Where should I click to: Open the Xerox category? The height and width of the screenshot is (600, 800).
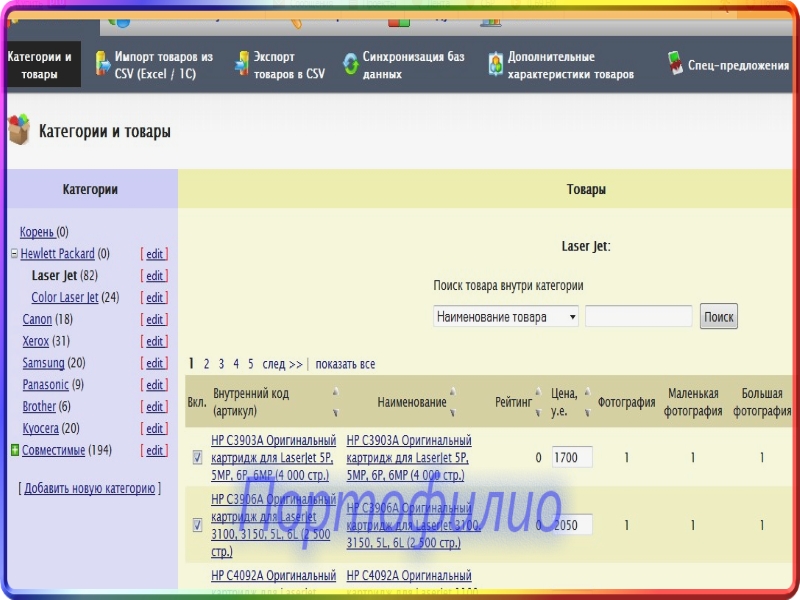[x=36, y=341]
